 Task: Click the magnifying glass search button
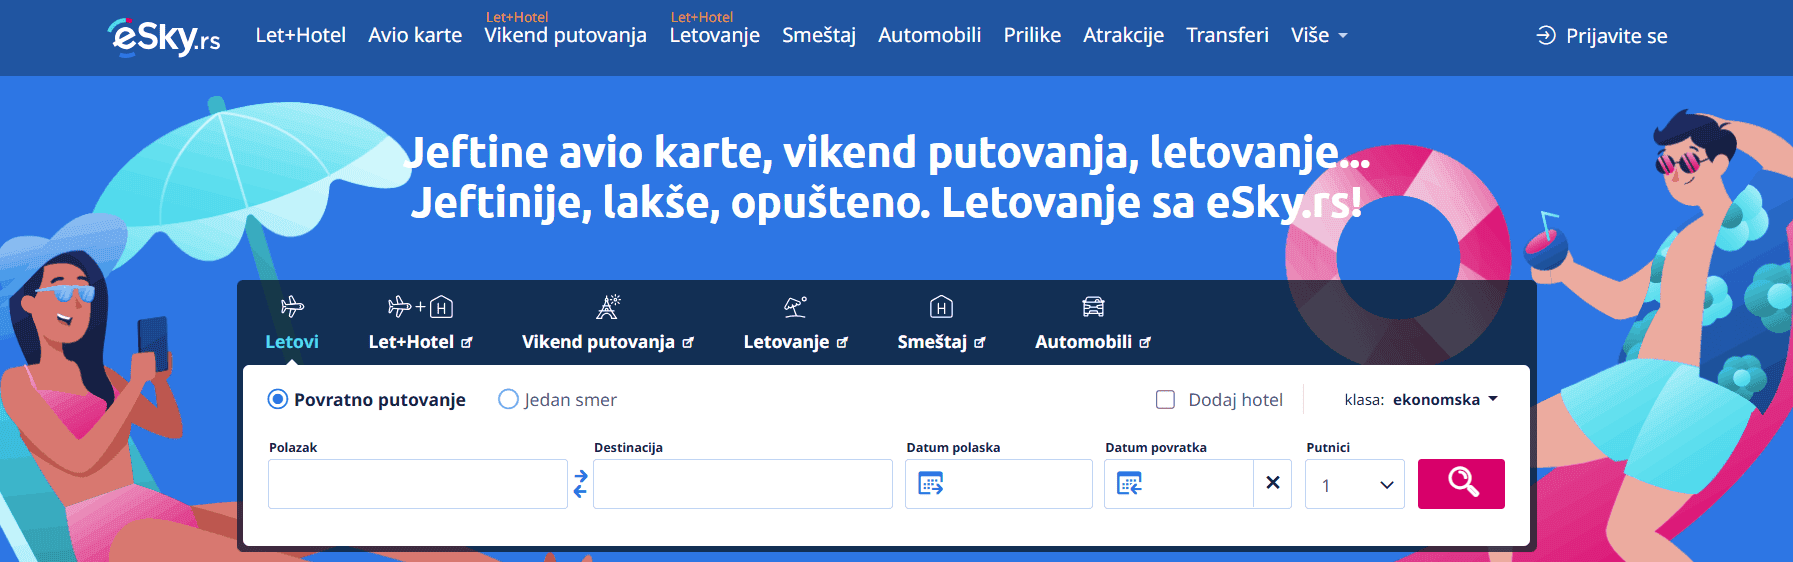[1461, 484]
